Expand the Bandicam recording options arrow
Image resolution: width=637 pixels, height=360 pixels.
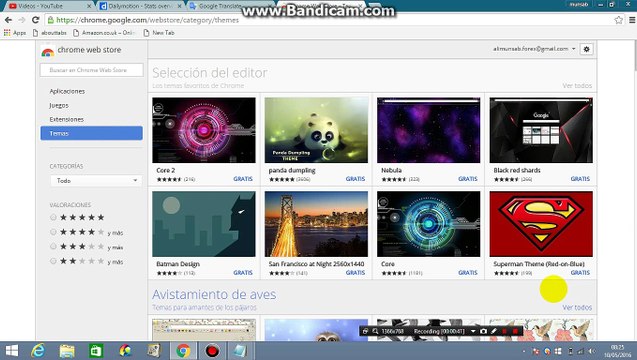coord(473,331)
